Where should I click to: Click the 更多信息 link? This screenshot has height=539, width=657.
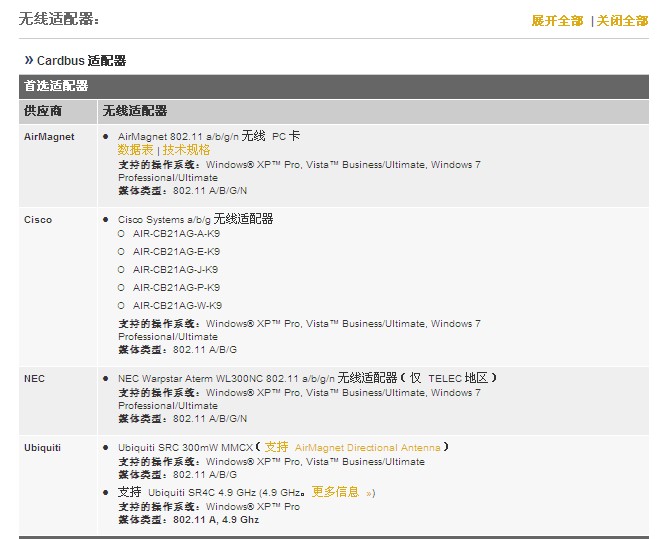[x=335, y=492]
